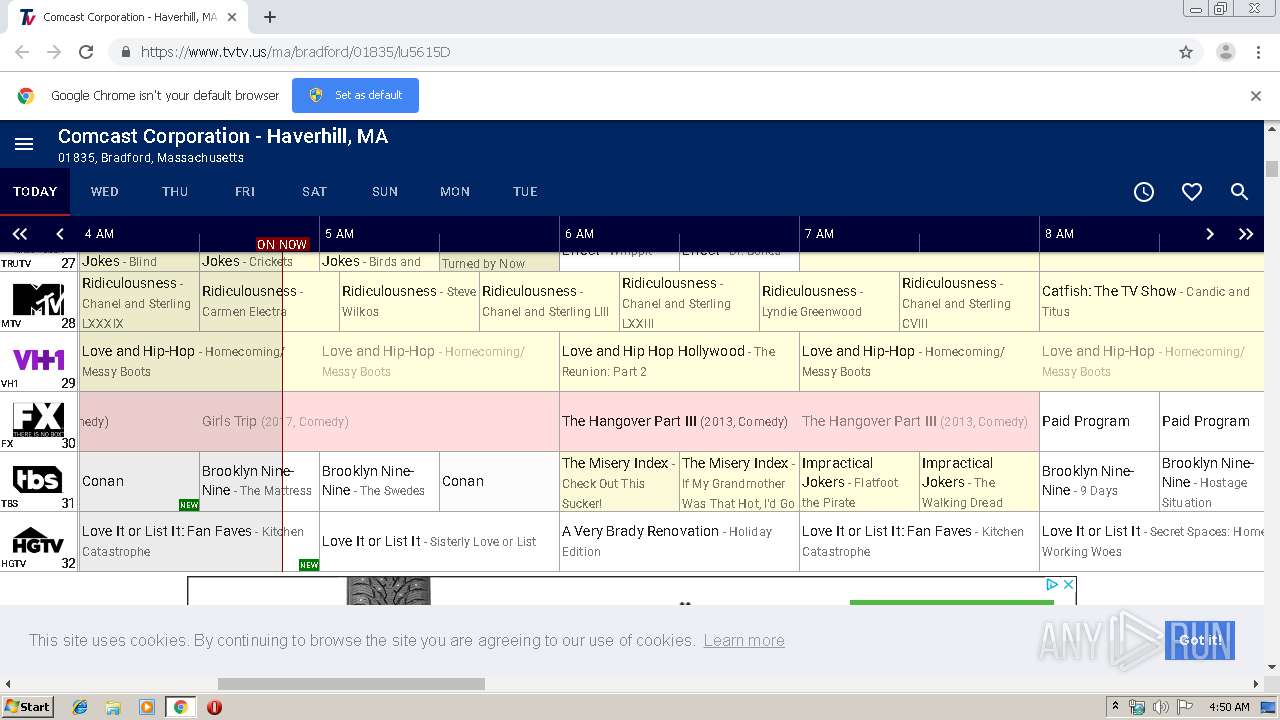This screenshot has width=1280, height=720.
Task: Open a new browser tab
Action: [x=270, y=17]
